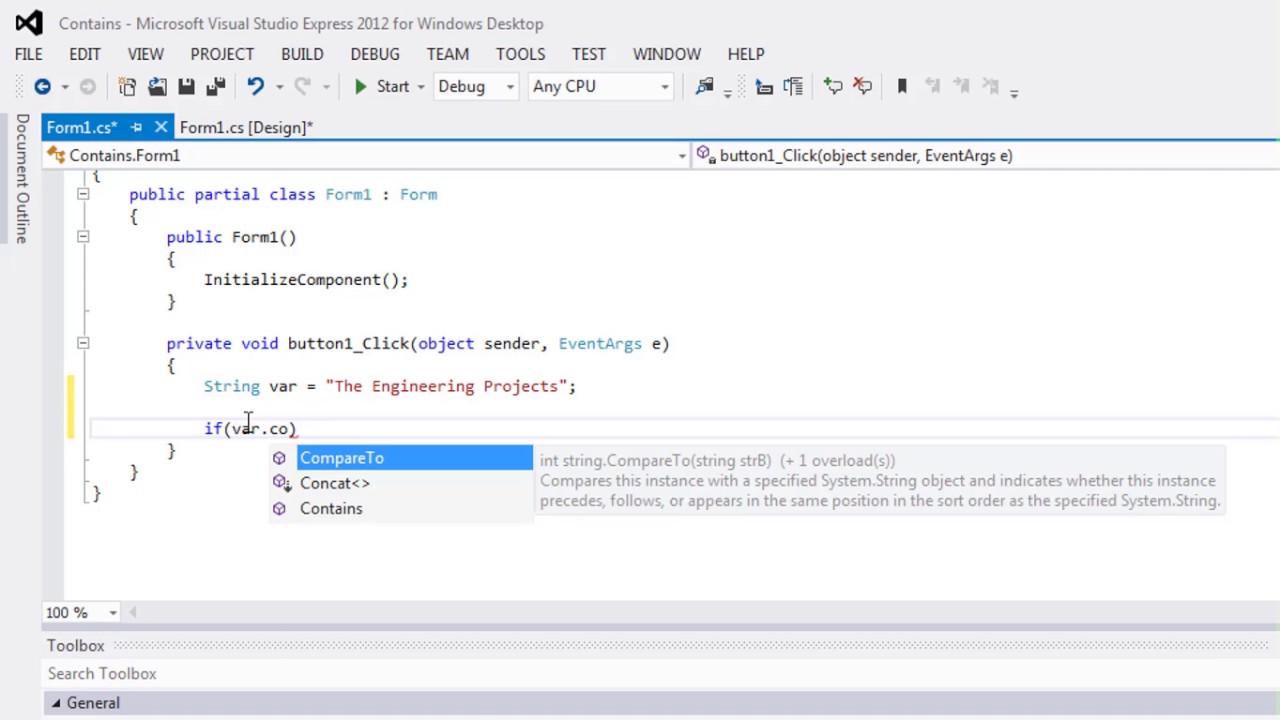1280x720 pixels.
Task: Click the Toolbox panel title
Action: pyautogui.click(x=76, y=646)
